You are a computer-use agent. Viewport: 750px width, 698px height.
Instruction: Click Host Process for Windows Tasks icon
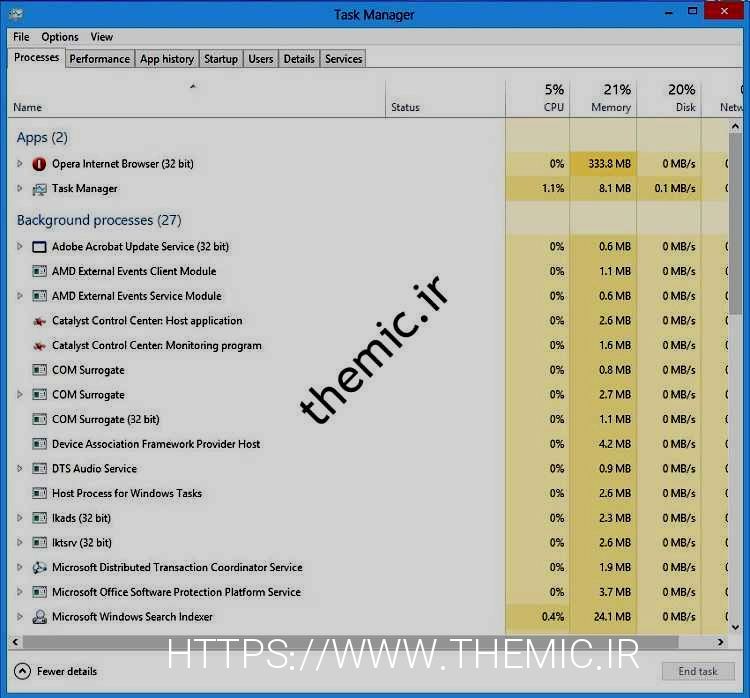39,493
